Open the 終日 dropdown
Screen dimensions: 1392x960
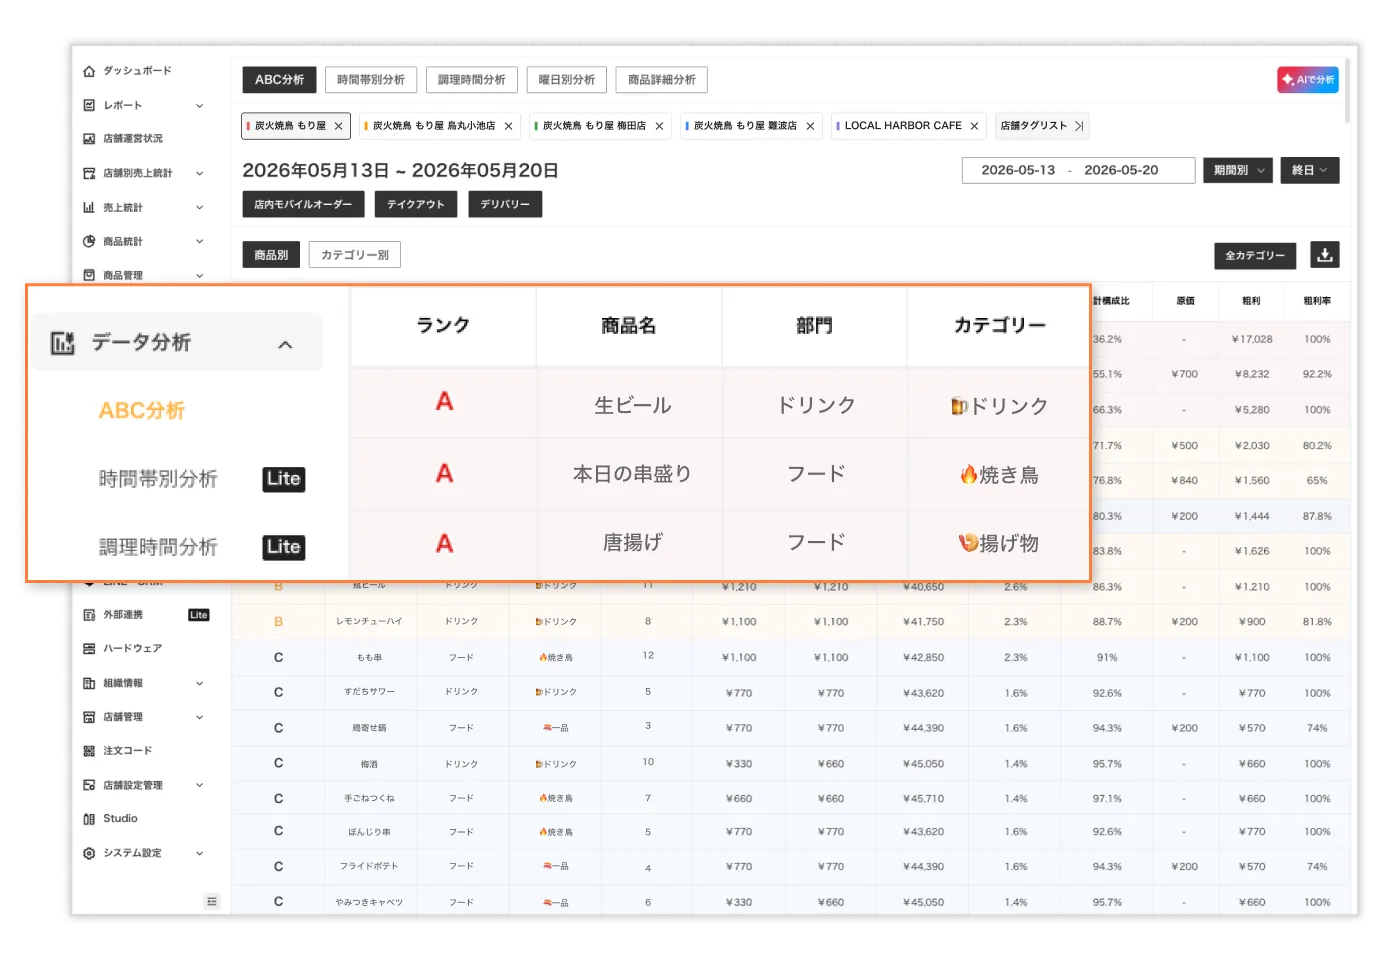click(x=1310, y=170)
